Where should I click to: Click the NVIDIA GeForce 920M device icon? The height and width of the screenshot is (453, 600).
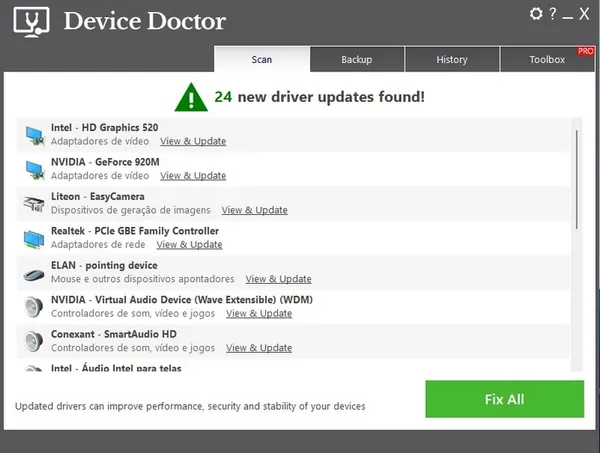pyautogui.click(x=34, y=168)
